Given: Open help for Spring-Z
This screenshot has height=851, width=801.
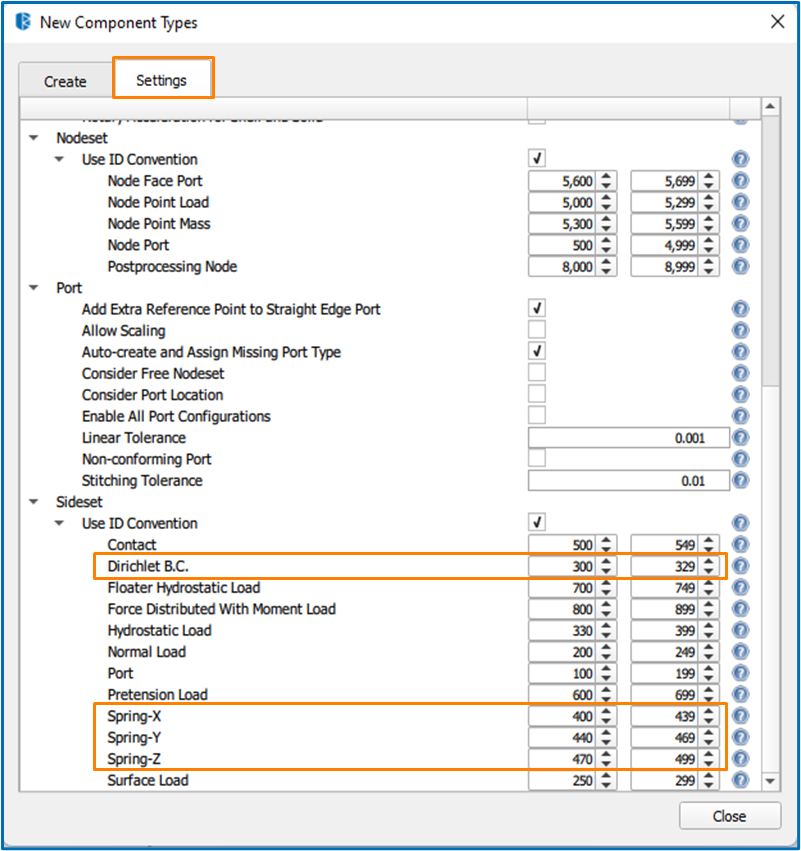Looking at the screenshot, I should pos(740,759).
